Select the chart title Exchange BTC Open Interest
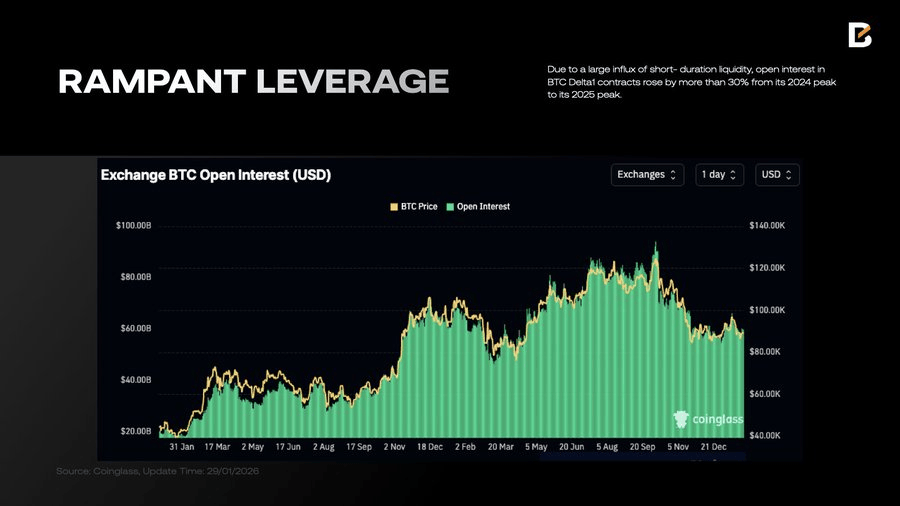The image size is (900, 506). coord(215,175)
